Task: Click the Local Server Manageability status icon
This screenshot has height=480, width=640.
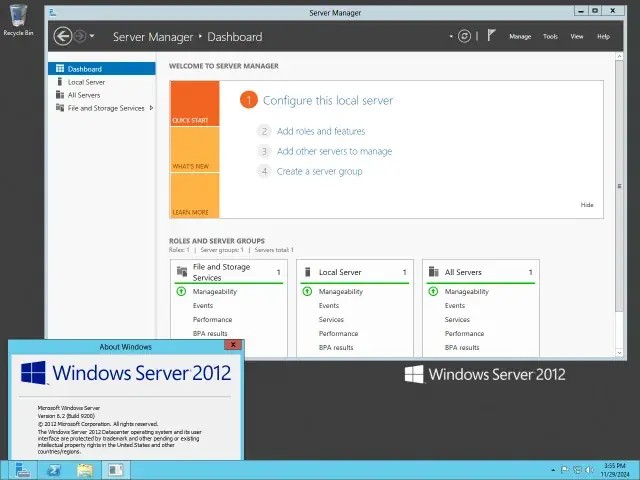Action: click(x=307, y=291)
